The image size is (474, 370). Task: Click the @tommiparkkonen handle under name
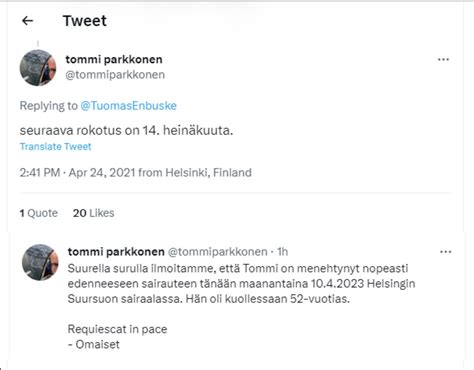point(115,75)
